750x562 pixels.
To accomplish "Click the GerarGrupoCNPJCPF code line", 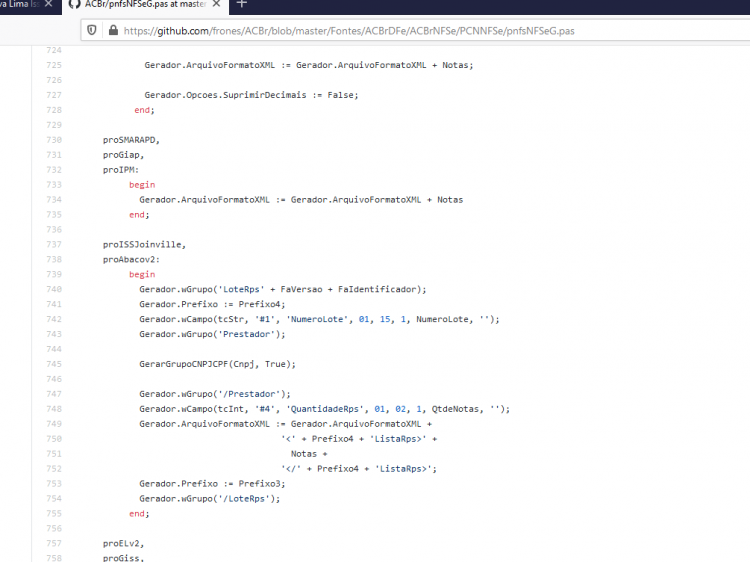I will point(217,364).
